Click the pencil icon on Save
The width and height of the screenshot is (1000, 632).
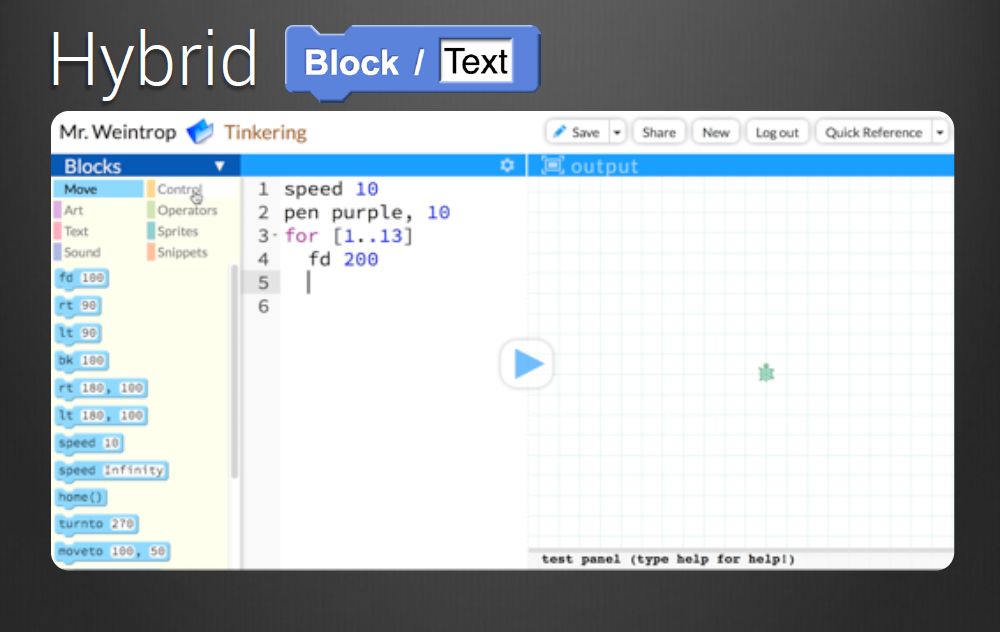[x=559, y=132]
